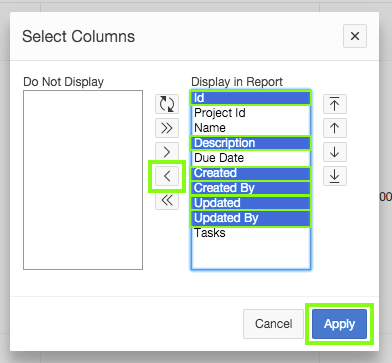Close the Select Columns dialog with X
Image resolution: width=392 pixels, height=363 pixels.
[355, 36]
